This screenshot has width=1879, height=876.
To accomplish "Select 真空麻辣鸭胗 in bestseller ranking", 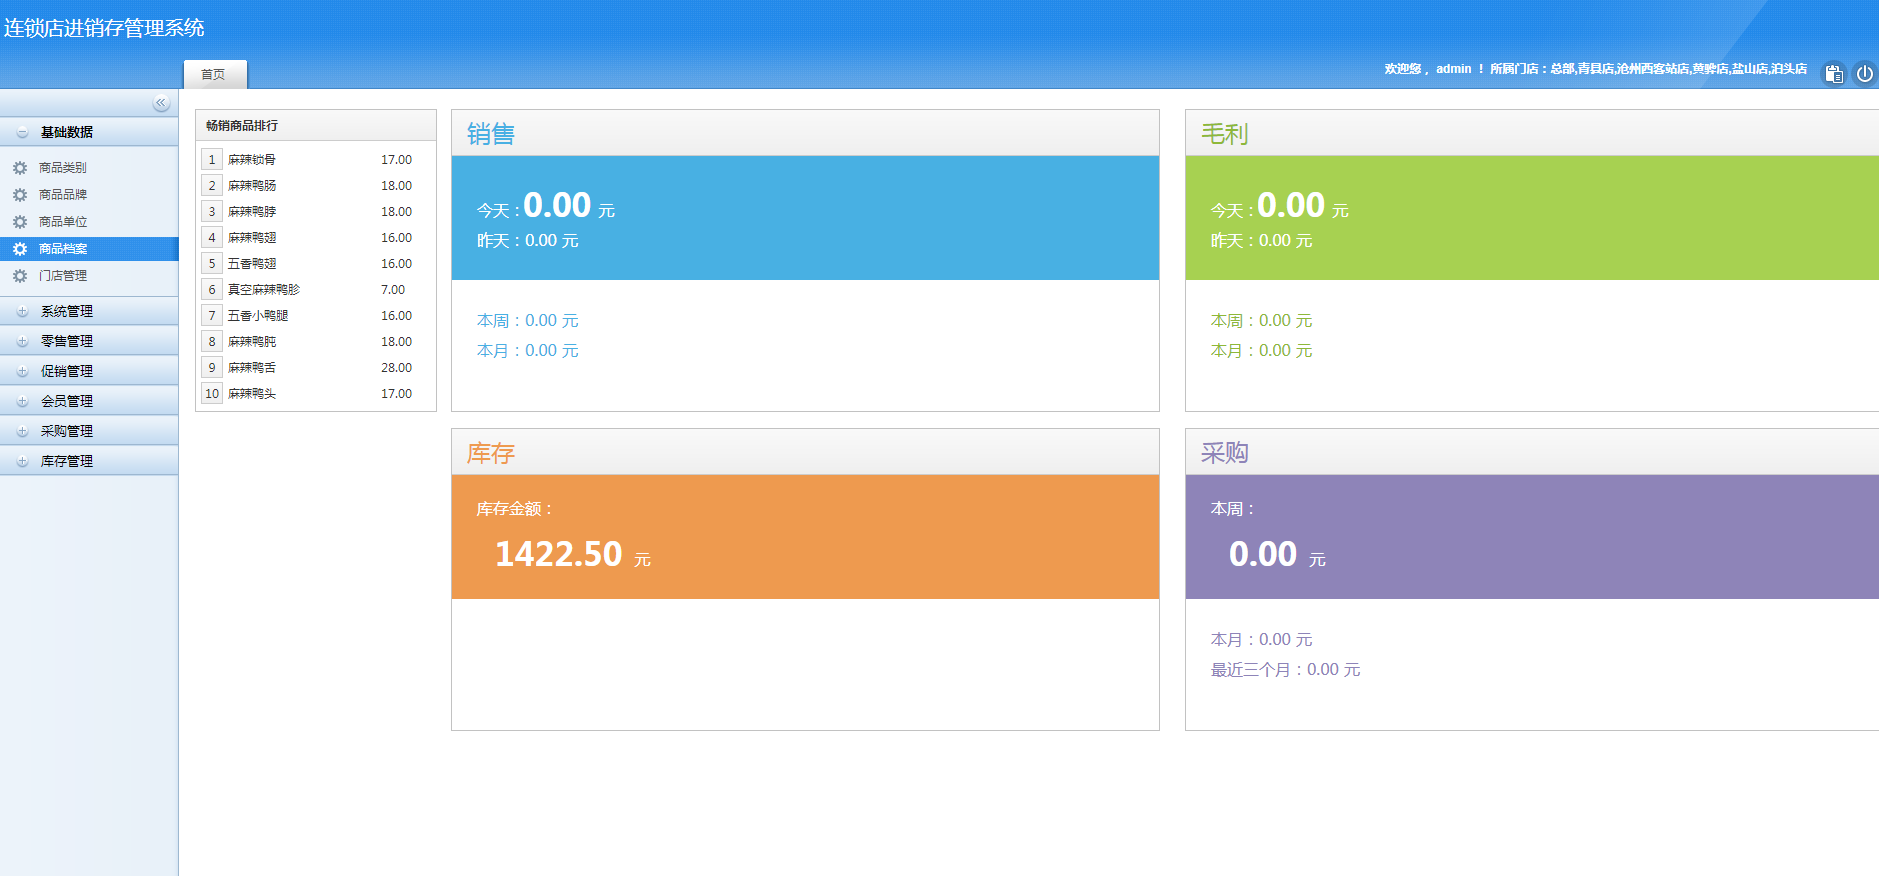I will coord(263,290).
